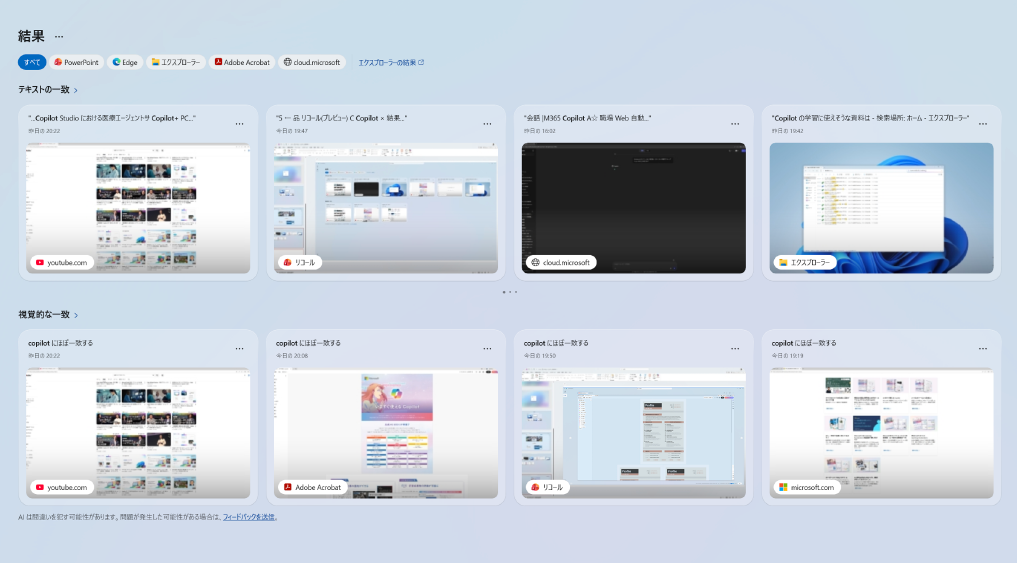Viewport: 1017px width, 563px height.
Task: Filter results by エクスプローラー chip
Action: point(176,62)
